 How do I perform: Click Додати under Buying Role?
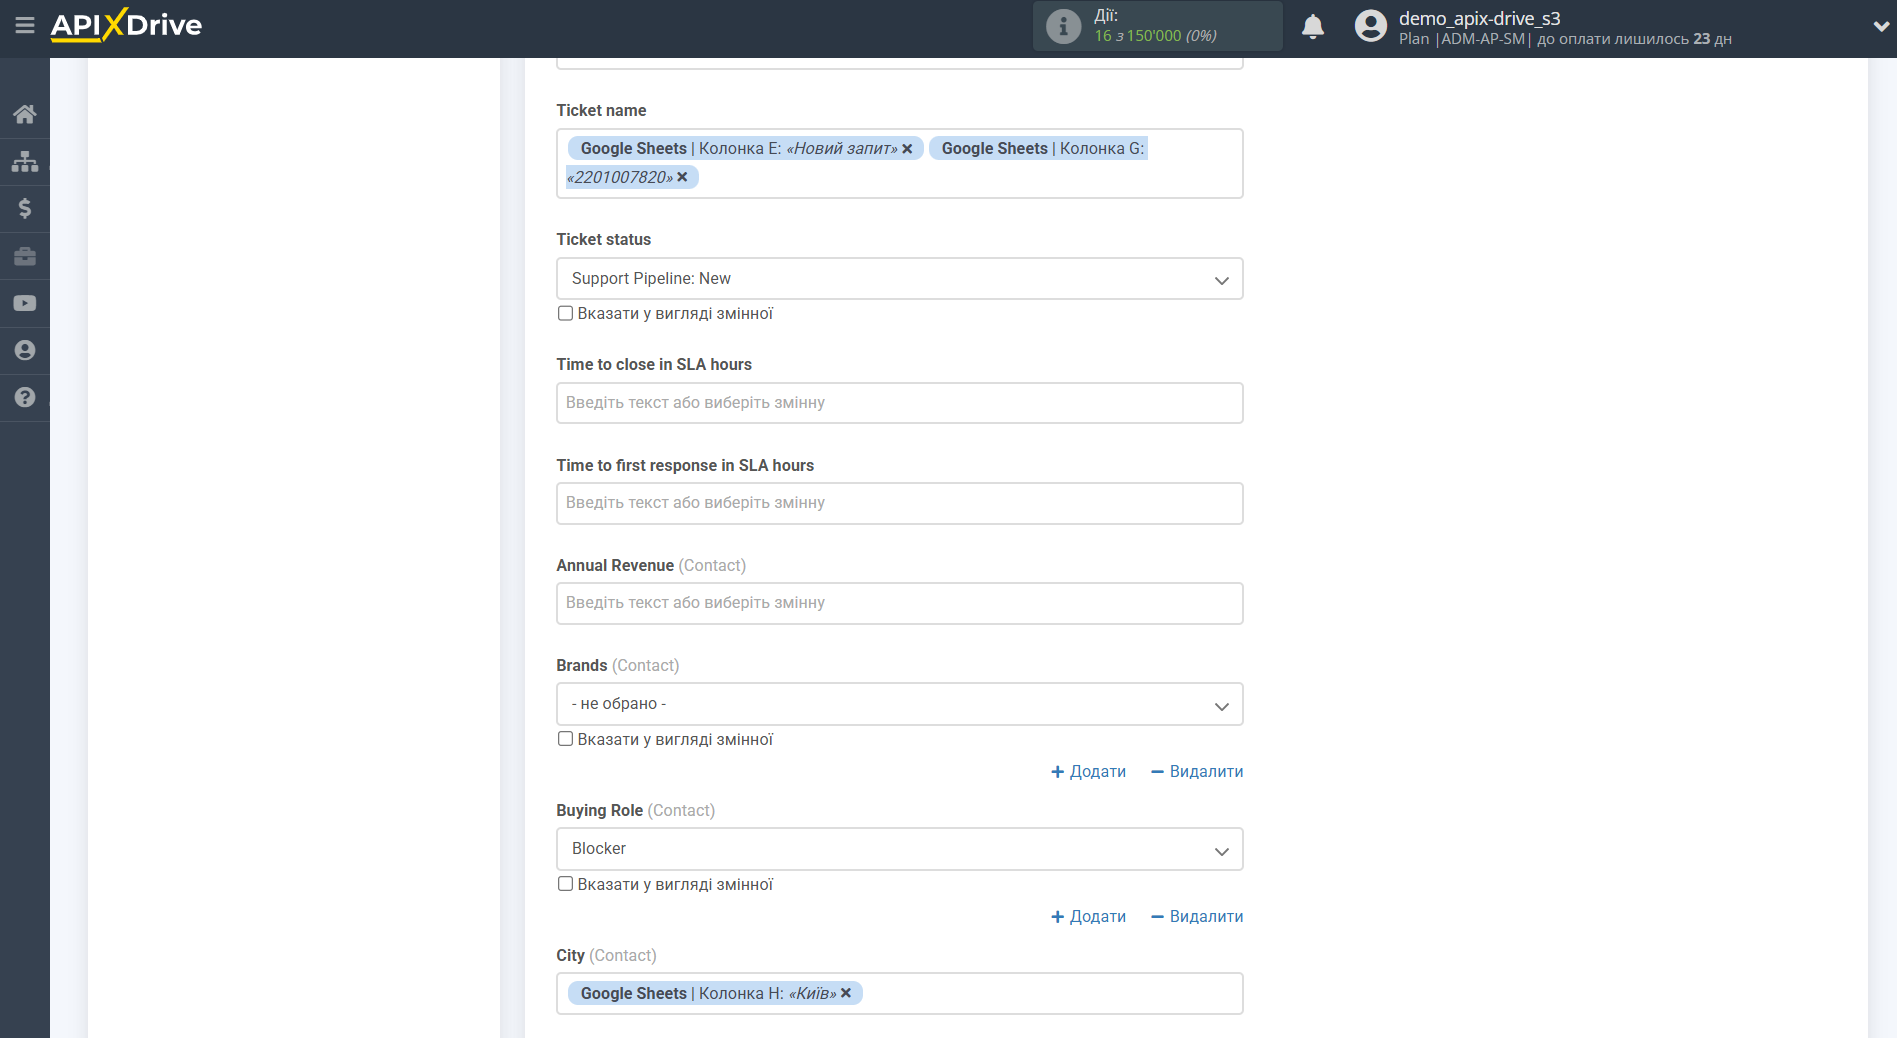[1088, 917]
